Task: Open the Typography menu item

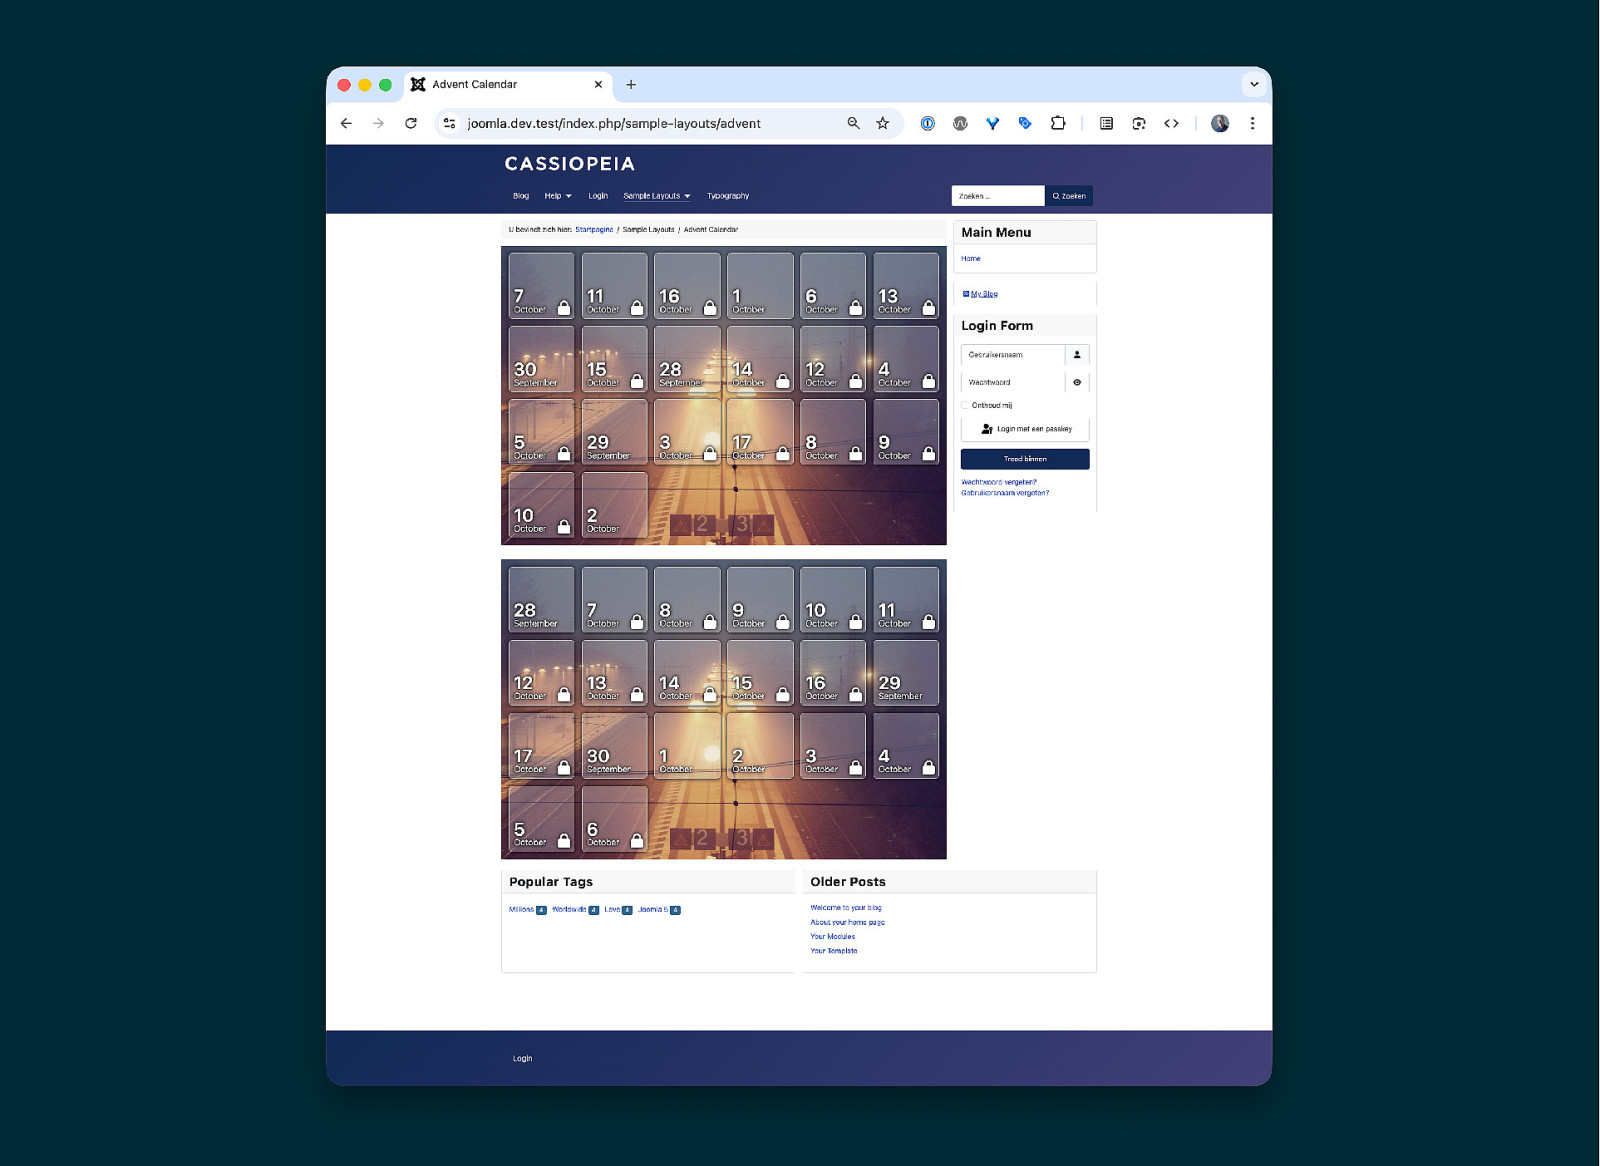Action: (727, 196)
